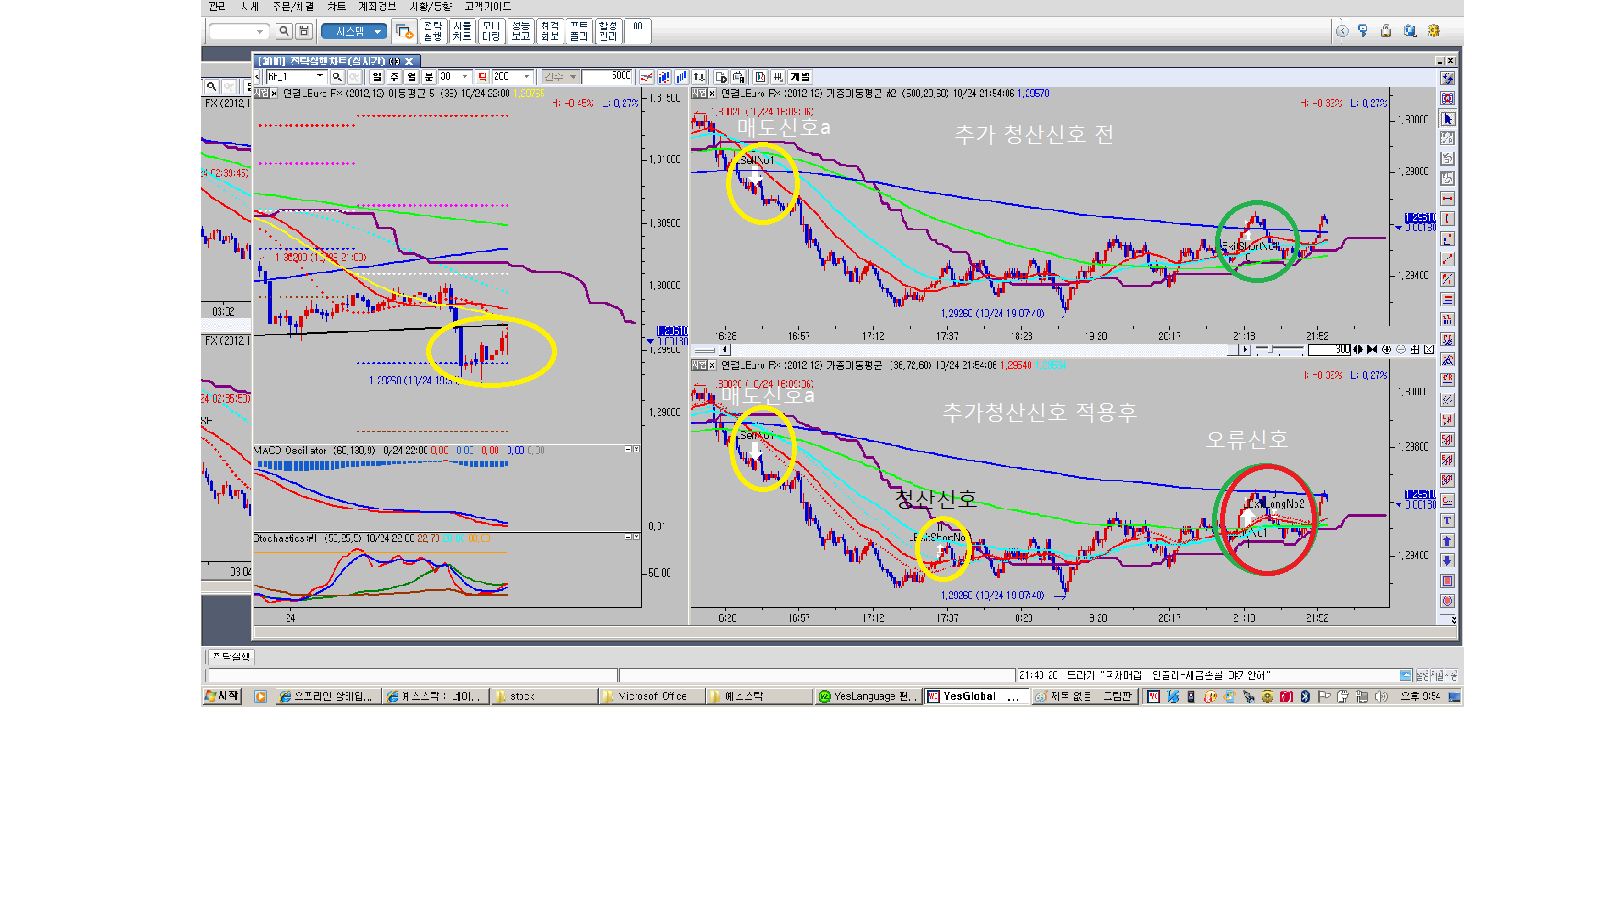The height and width of the screenshot is (900, 1600).
Task: Expand the 시스템 dropdown button
Action: pyautogui.click(x=354, y=32)
